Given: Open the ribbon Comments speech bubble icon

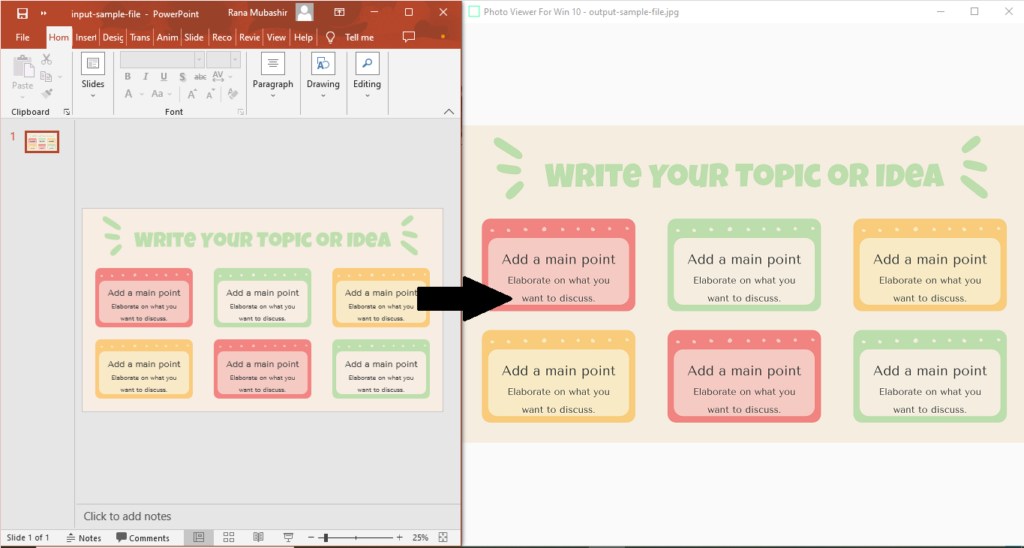Looking at the screenshot, I should pyautogui.click(x=408, y=37).
